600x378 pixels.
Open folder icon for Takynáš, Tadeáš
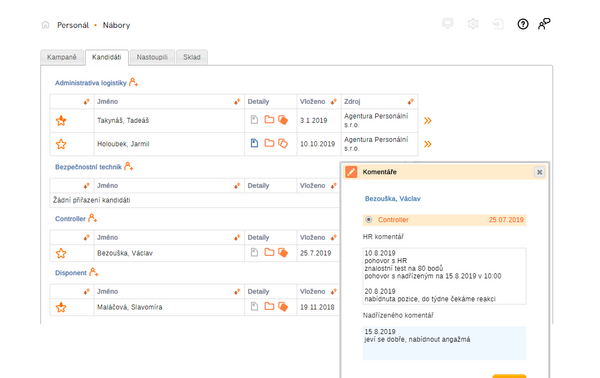pyautogui.click(x=269, y=119)
